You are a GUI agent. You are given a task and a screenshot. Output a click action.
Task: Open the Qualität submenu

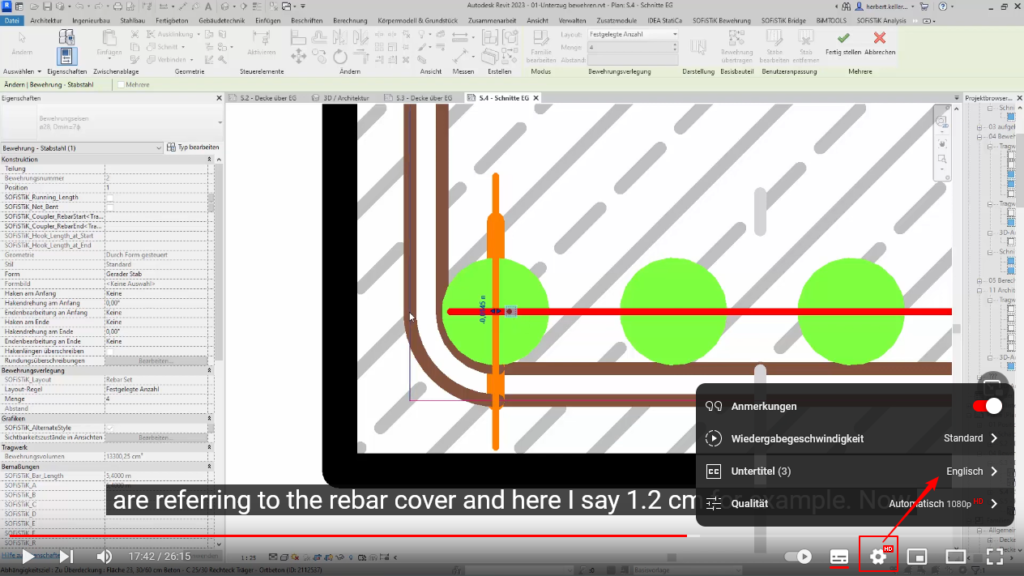pos(854,504)
